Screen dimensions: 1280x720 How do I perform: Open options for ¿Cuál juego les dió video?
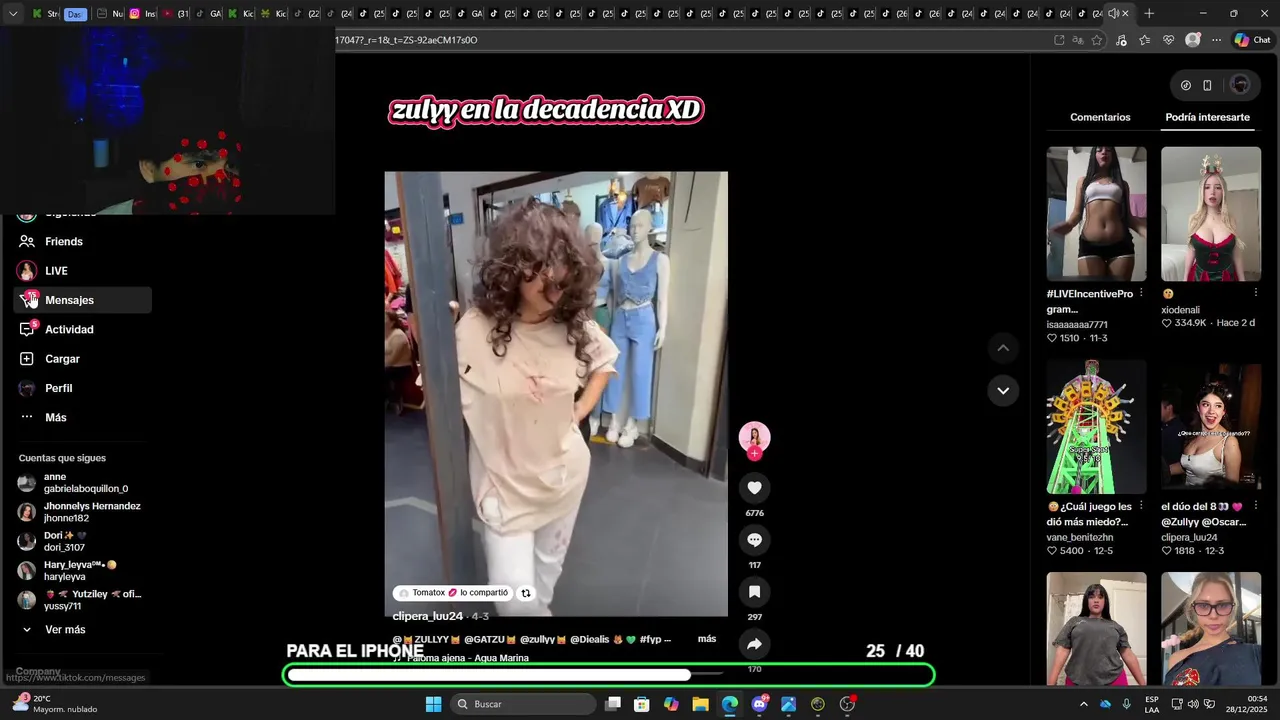1141,506
